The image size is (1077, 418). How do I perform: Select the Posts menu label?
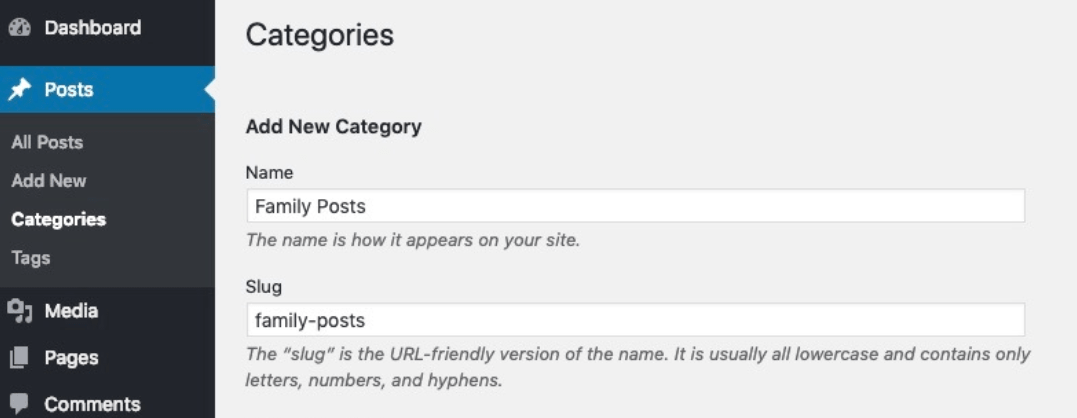point(69,89)
